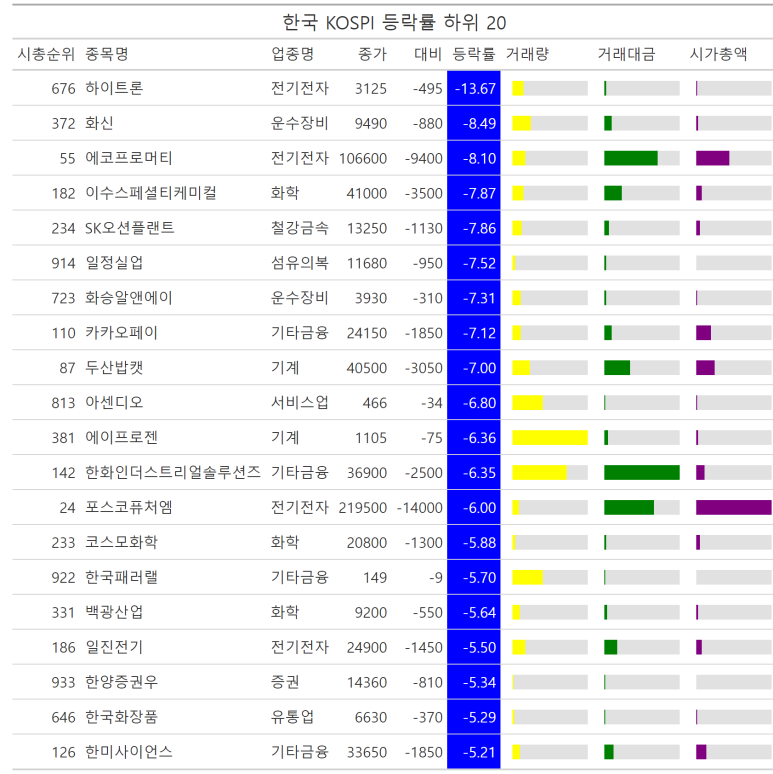Select stock name '화신'
Screen dimensions: 773x774
tap(99, 123)
